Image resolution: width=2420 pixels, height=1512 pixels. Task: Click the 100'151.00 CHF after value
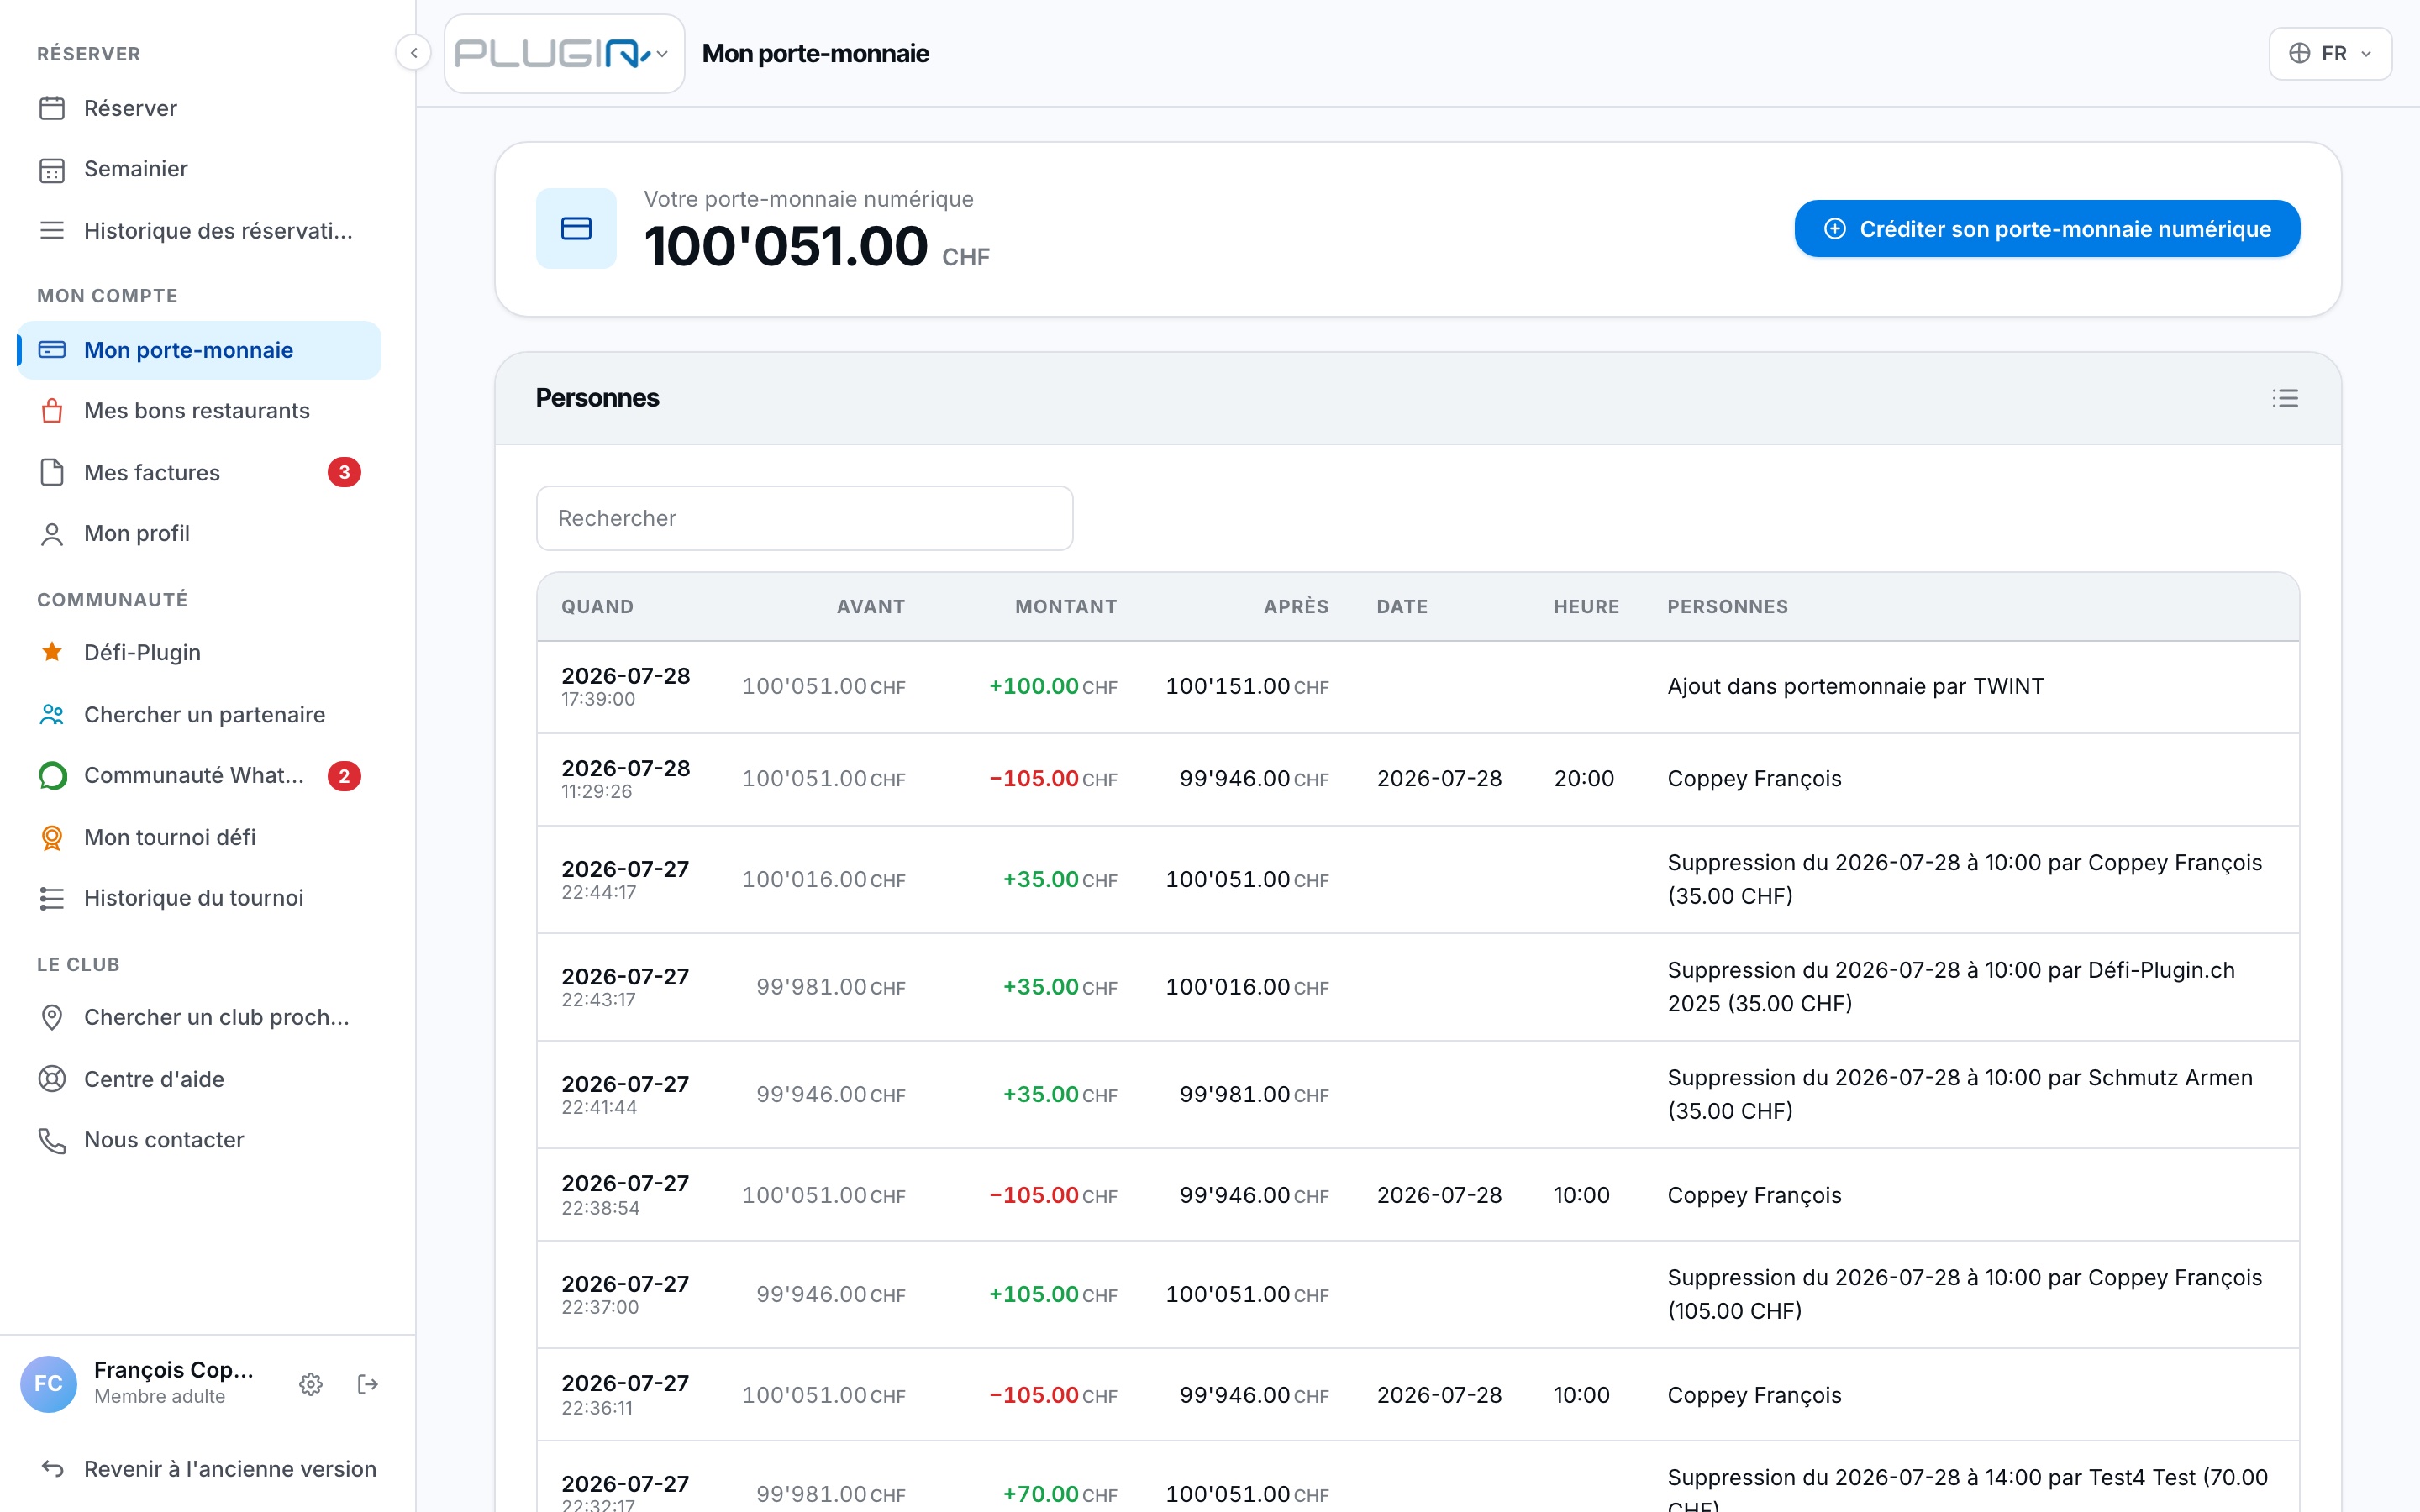point(1247,687)
